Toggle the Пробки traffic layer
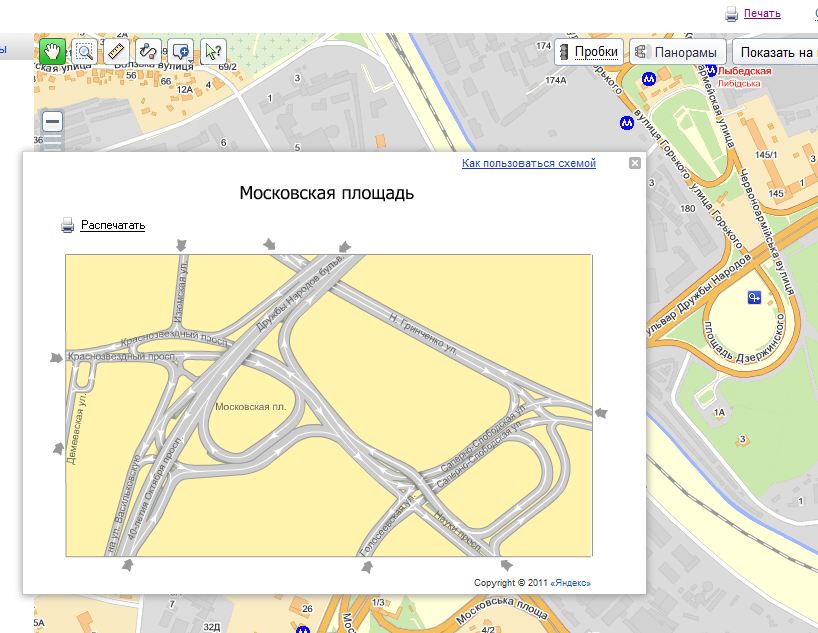This screenshot has width=818, height=633. [x=590, y=52]
